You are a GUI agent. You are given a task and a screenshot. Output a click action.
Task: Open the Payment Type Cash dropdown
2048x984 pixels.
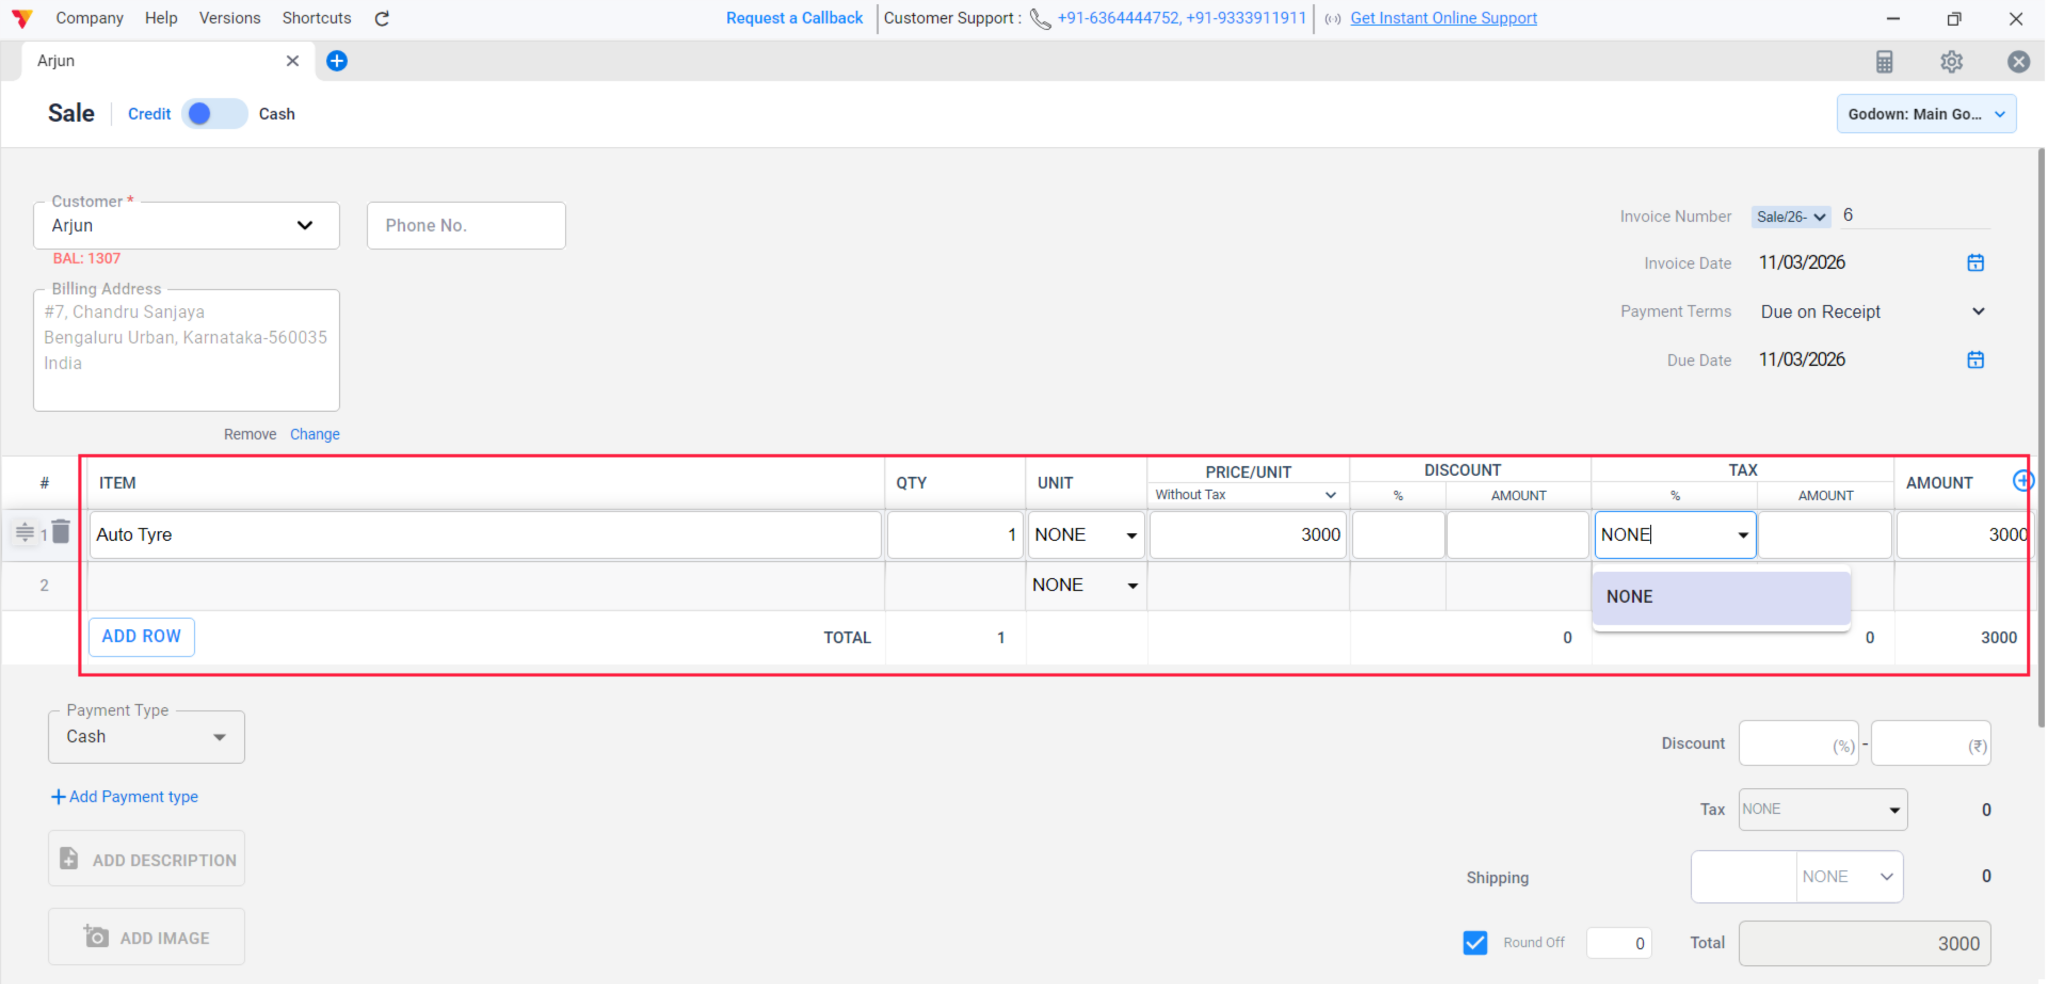pyautogui.click(x=147, y=737)
